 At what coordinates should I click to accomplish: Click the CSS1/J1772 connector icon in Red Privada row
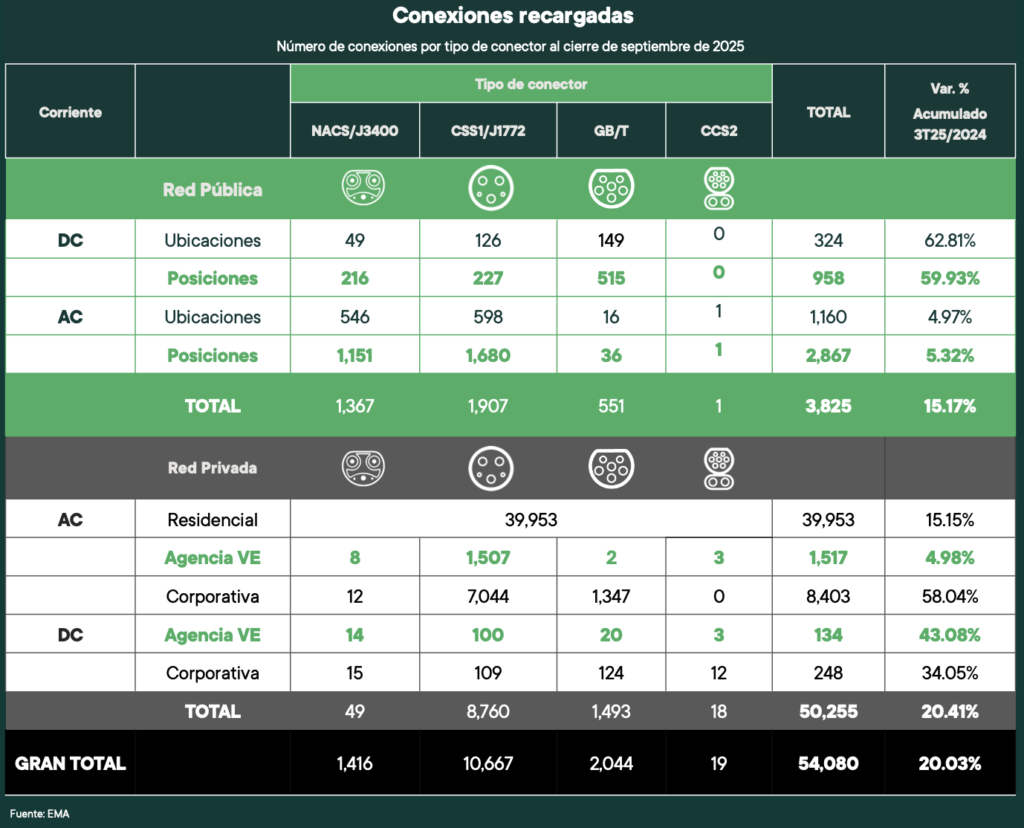(x=489, y=467)
